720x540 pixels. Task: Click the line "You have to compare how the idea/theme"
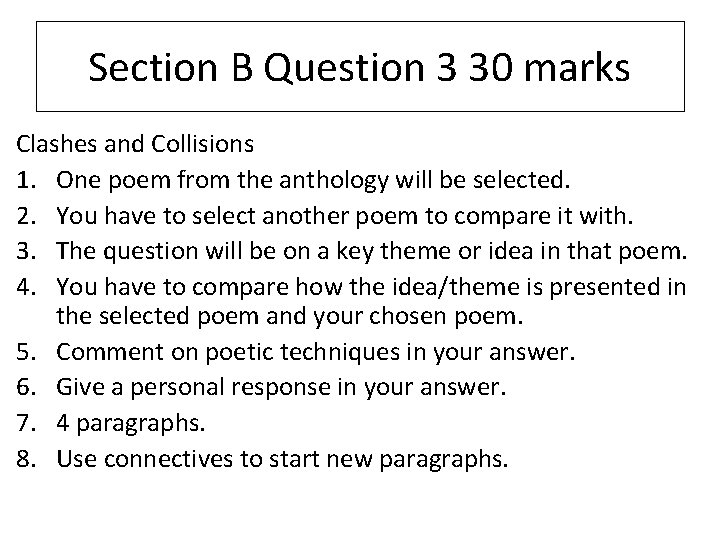click(x=372, y=289)
